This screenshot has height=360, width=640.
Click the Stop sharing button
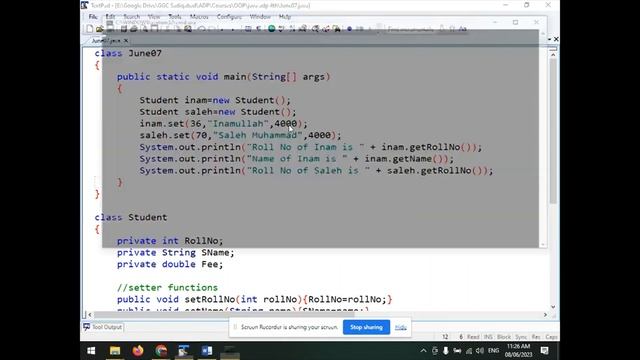pos(366,327)
